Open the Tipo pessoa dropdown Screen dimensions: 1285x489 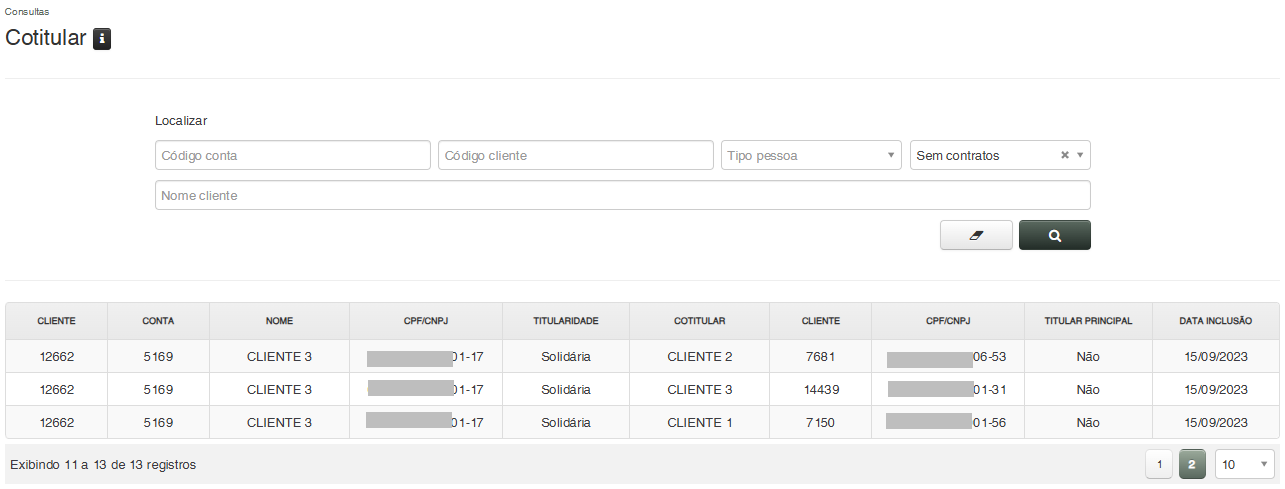[x=811, y=155]
